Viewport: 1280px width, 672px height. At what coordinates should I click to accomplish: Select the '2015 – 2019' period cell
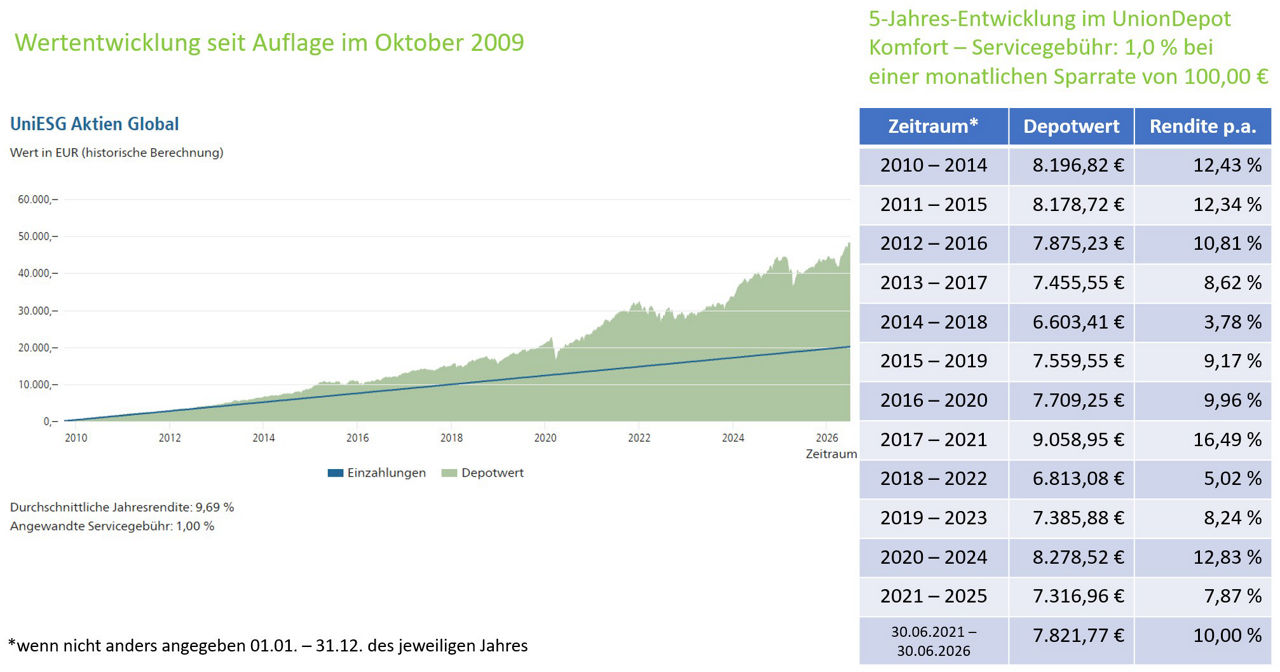[933, 361]
